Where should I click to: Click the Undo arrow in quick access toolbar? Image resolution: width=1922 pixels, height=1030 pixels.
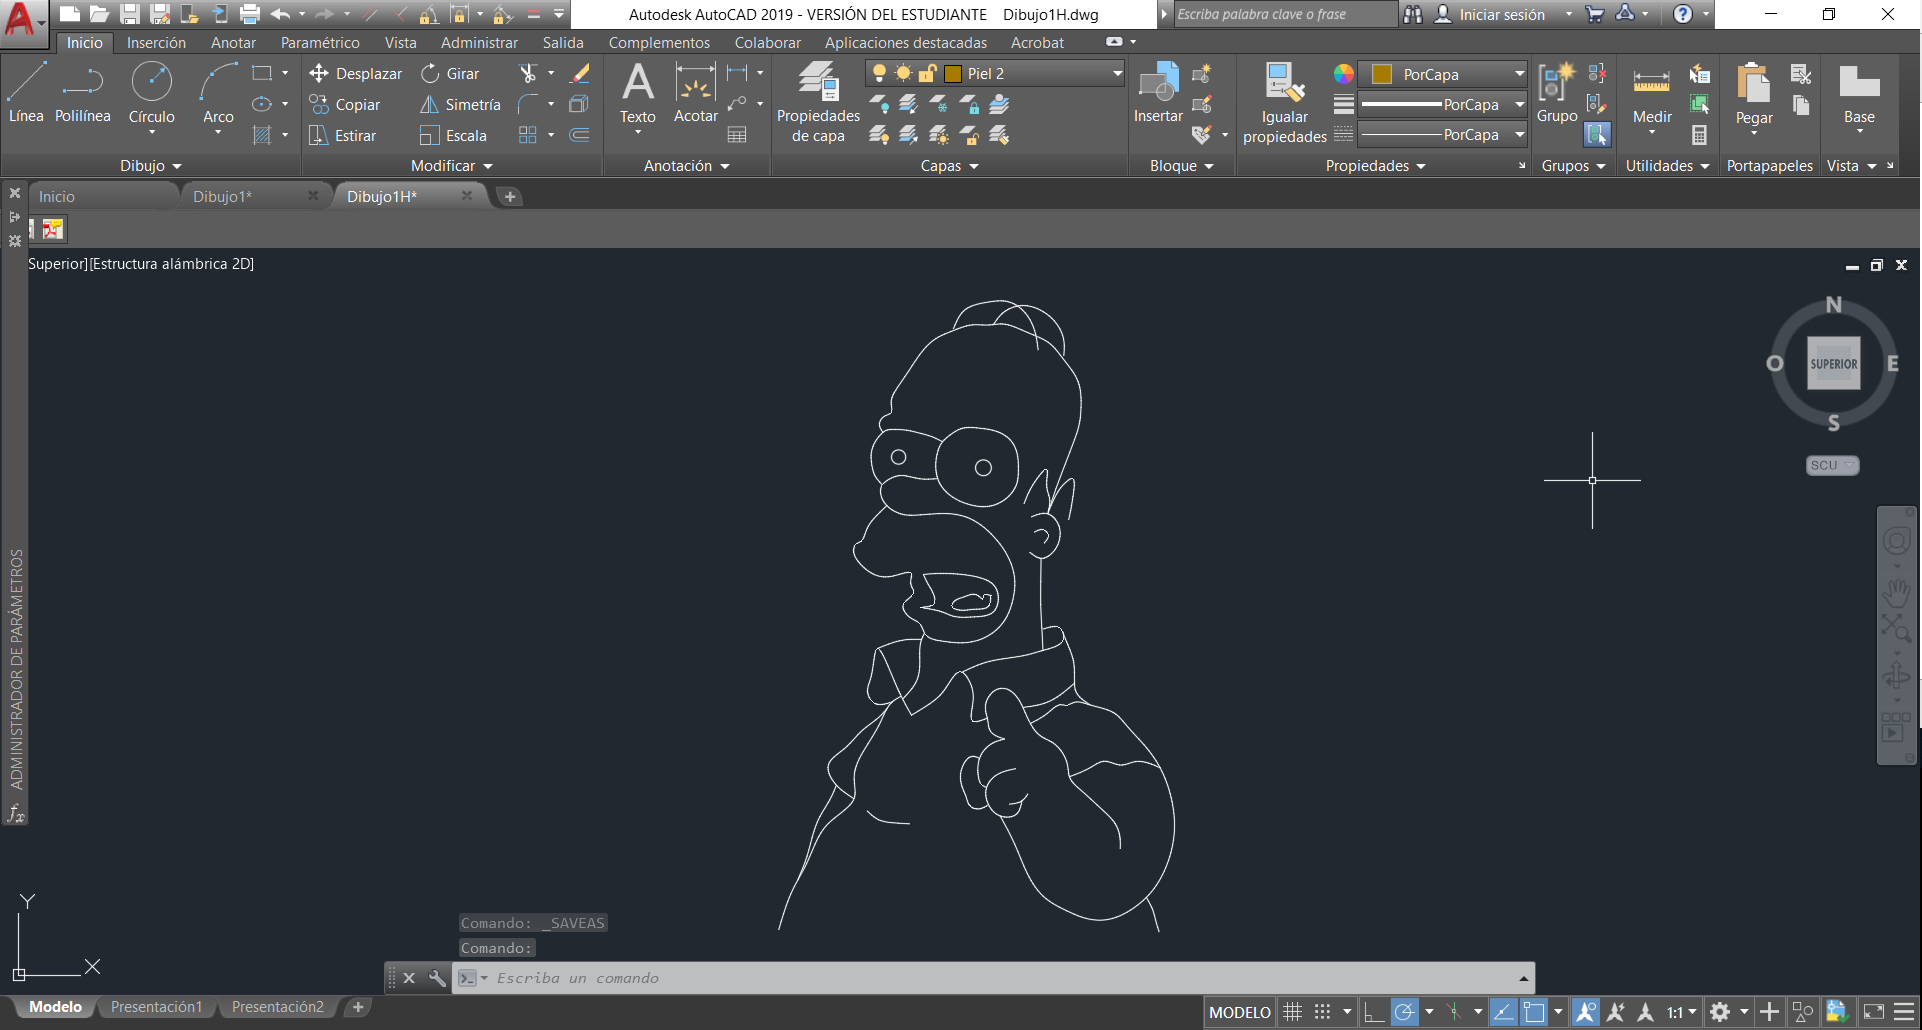[x=280, y=14]
